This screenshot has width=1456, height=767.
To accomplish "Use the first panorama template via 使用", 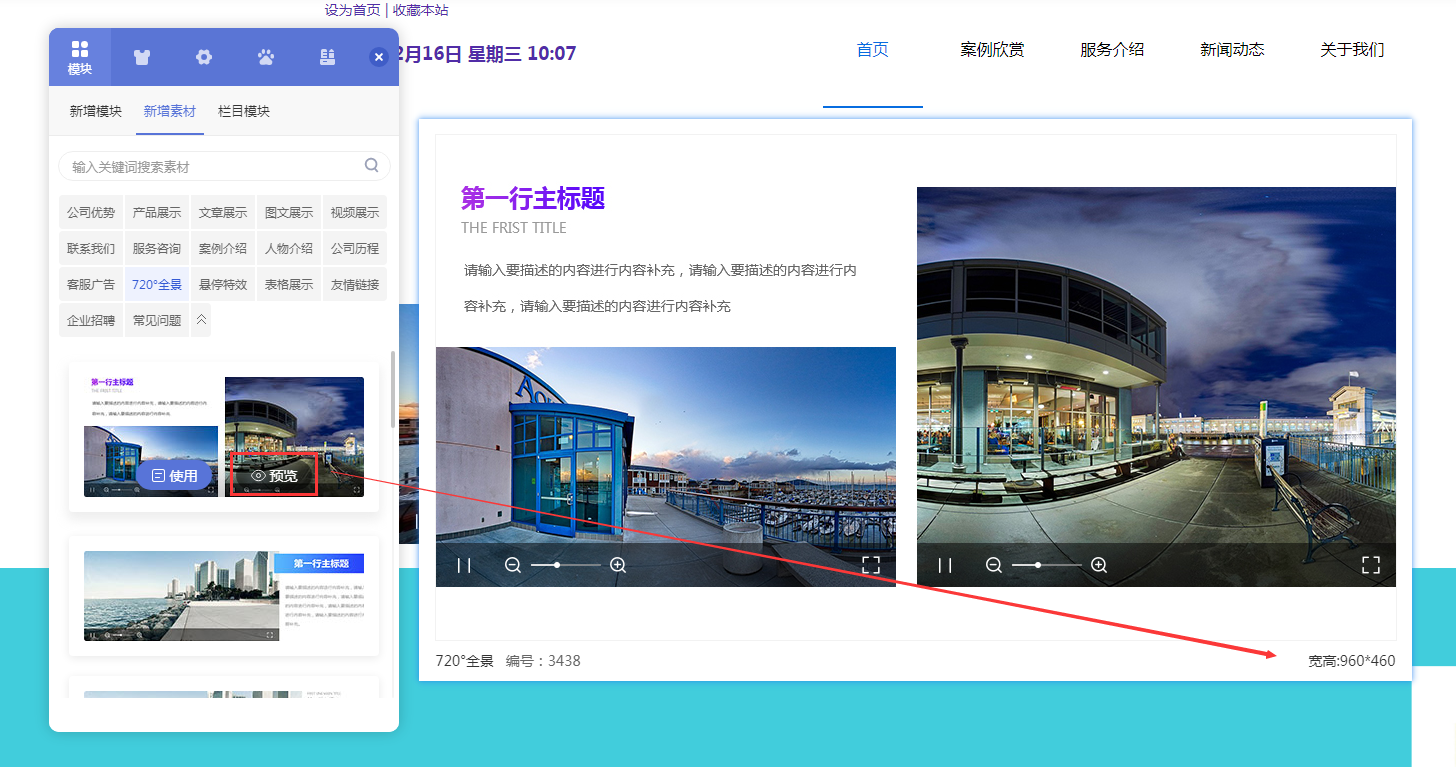I will [174, 476].
